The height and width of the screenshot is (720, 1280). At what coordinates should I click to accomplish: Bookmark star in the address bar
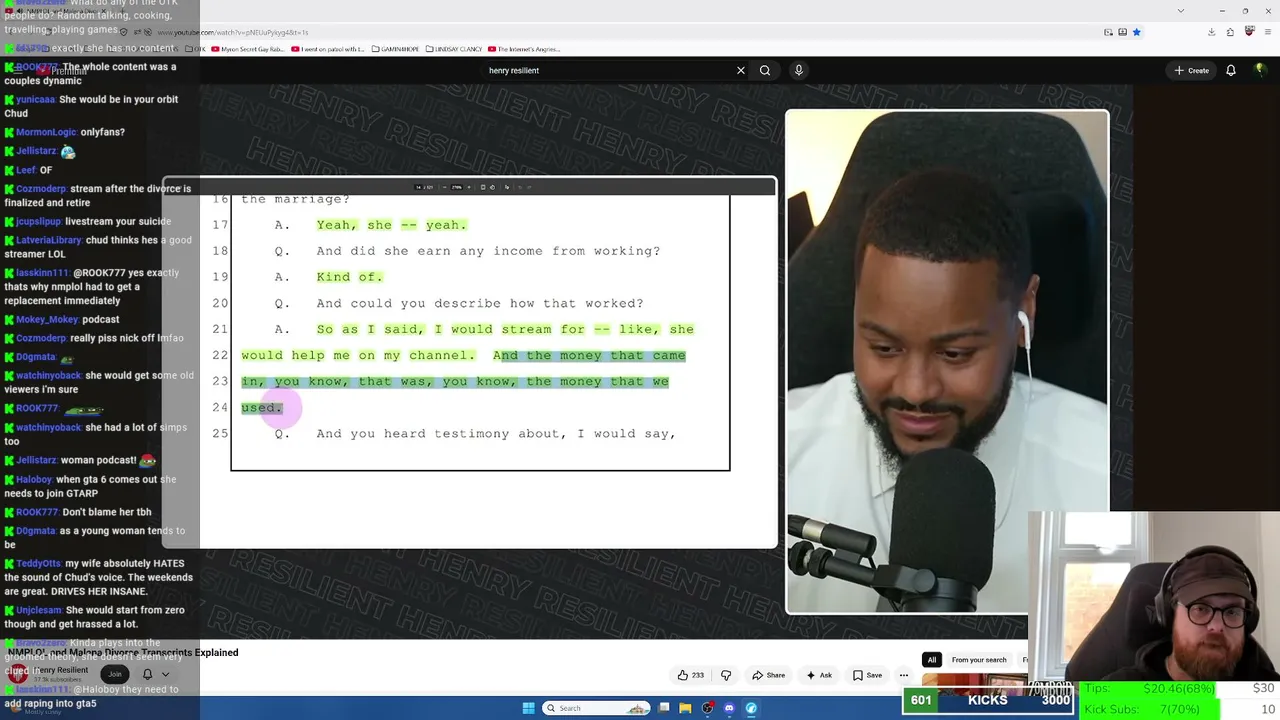[x=1136, y=32]
